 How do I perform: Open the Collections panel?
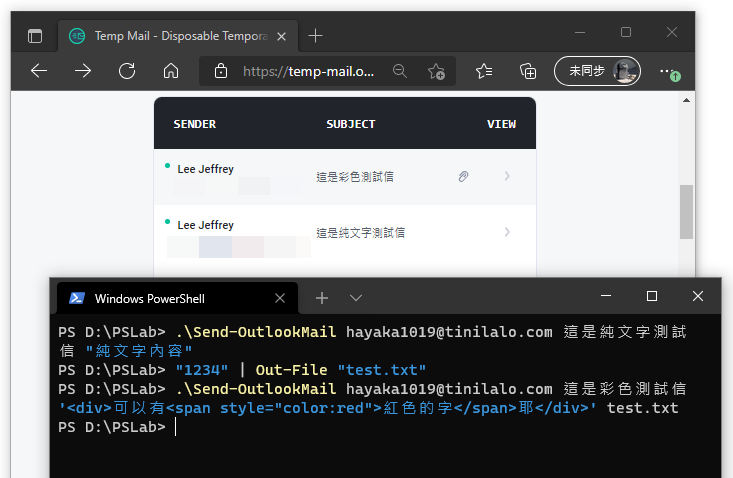[528, 71]
